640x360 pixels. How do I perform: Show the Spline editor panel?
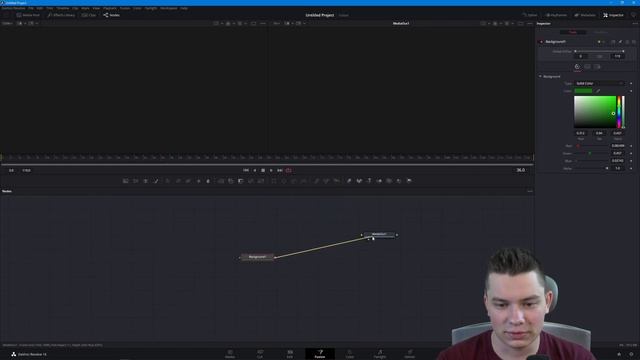pyautogui.click(x=530, y=15)
